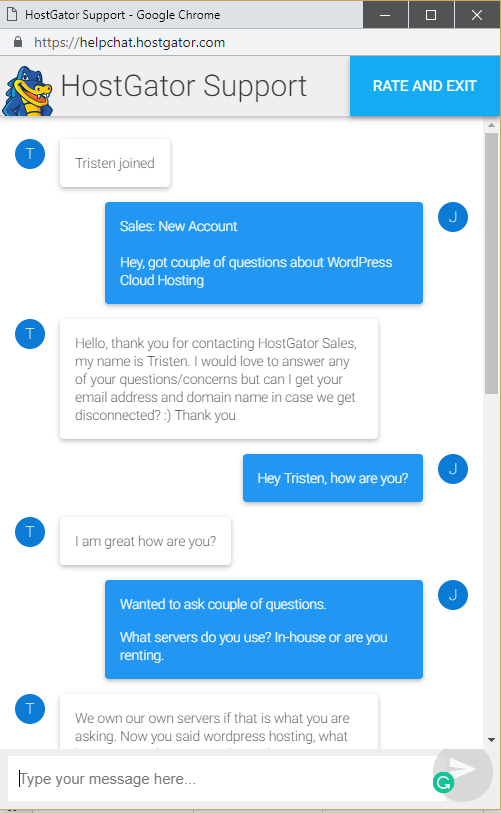Viewport: 501px width, 813px height.
Task: Click the RATE AND EXIT button
Action: point(425,86)
